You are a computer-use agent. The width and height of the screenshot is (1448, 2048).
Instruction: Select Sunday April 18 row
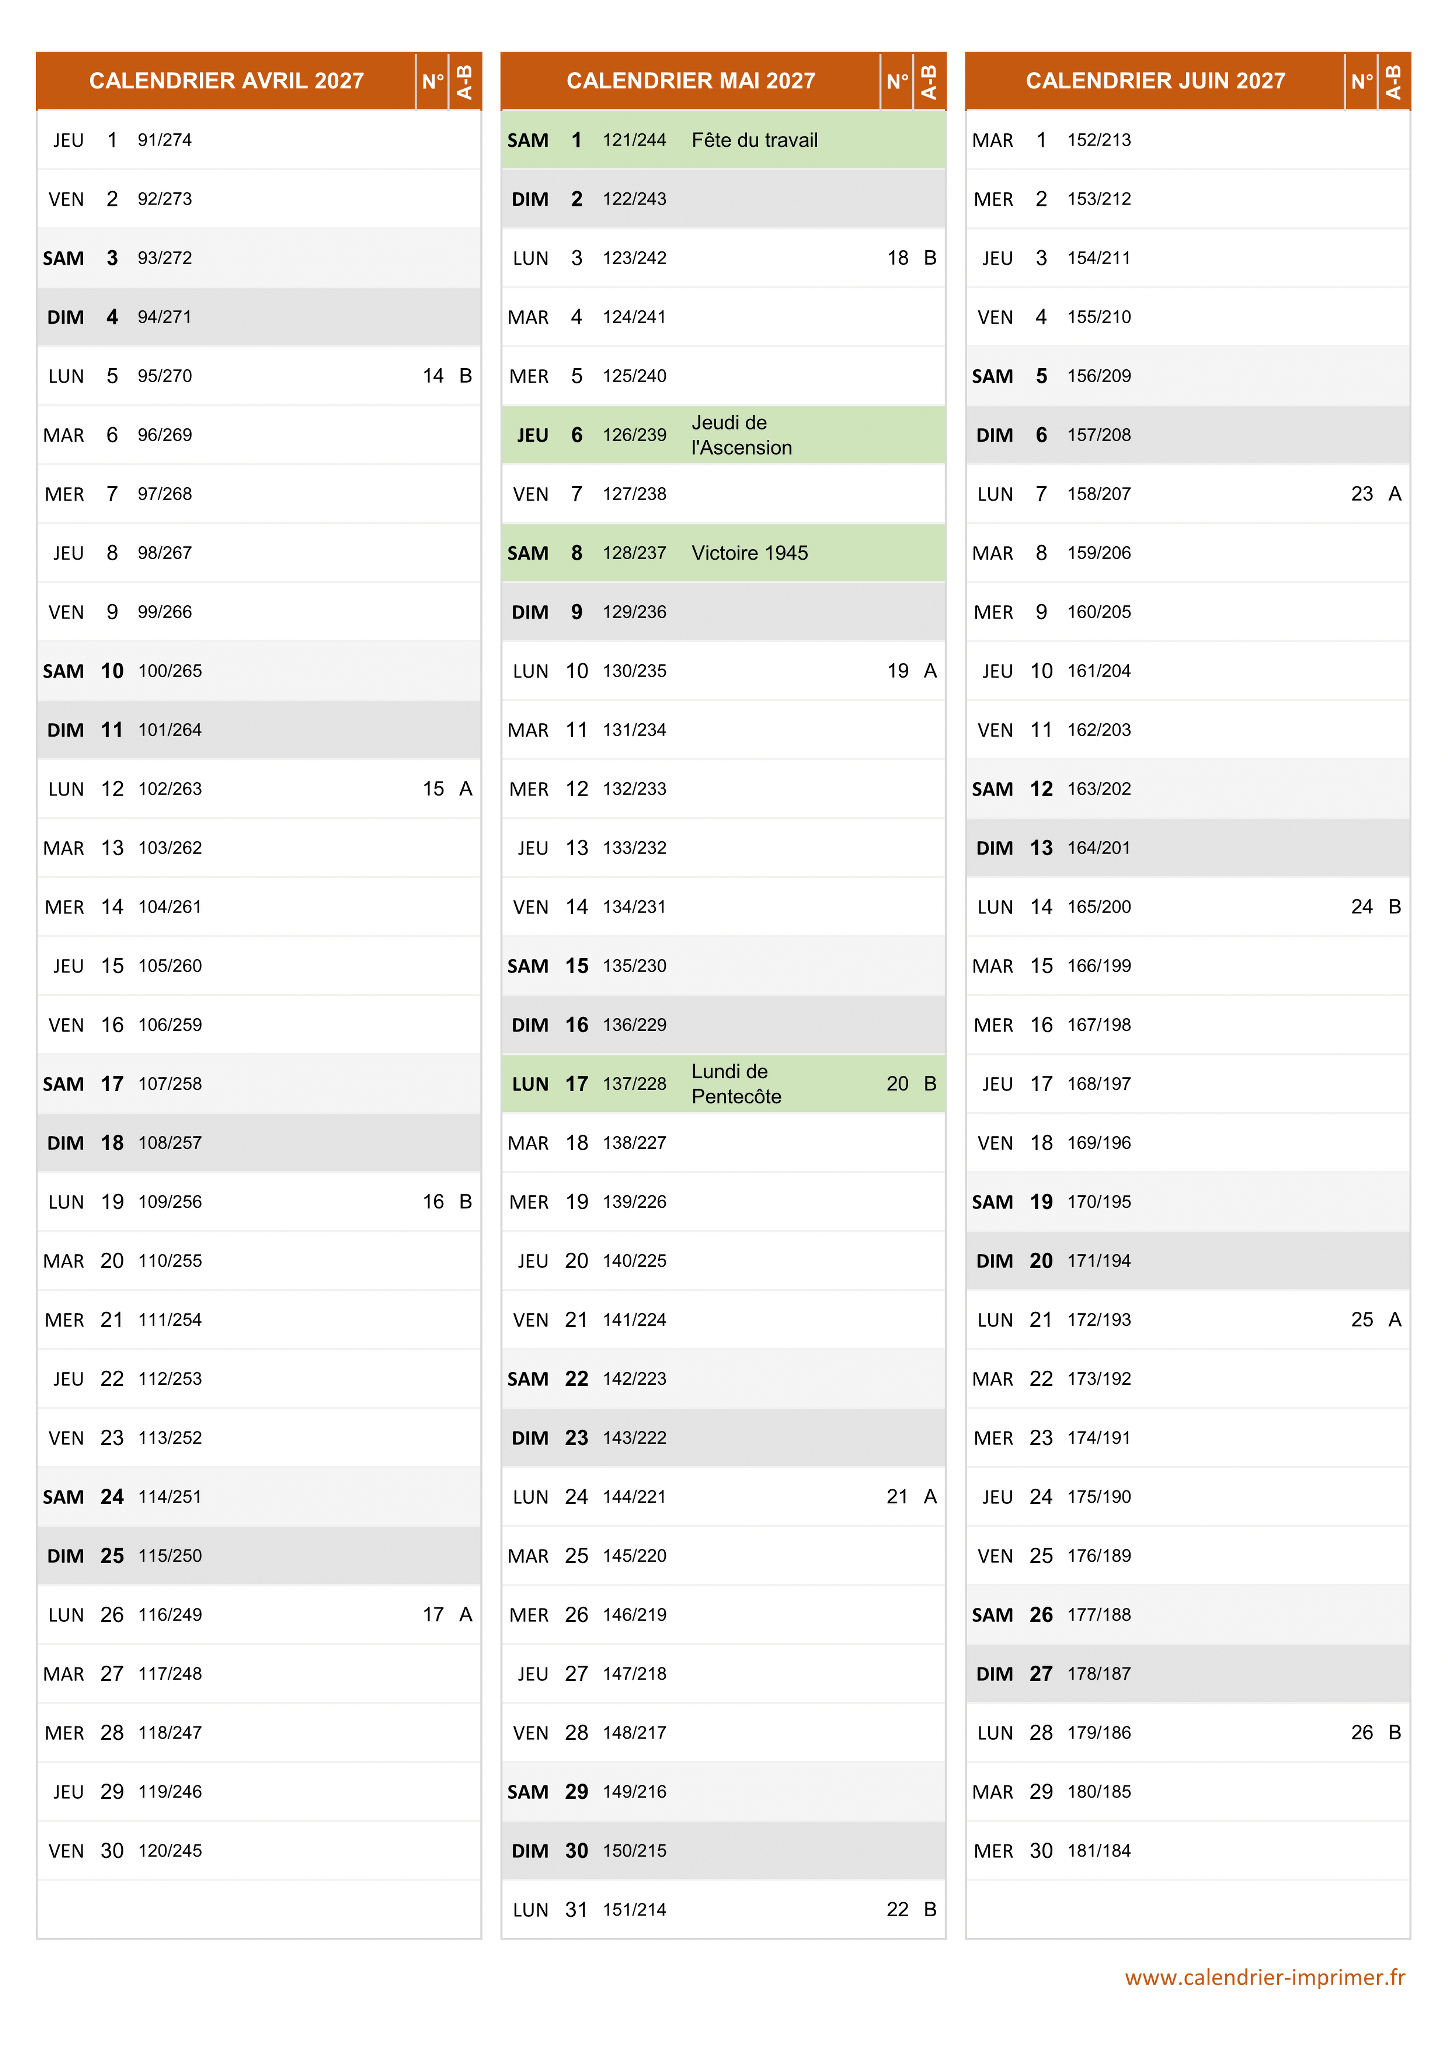pyautogui.click(x=259, y=1143)
